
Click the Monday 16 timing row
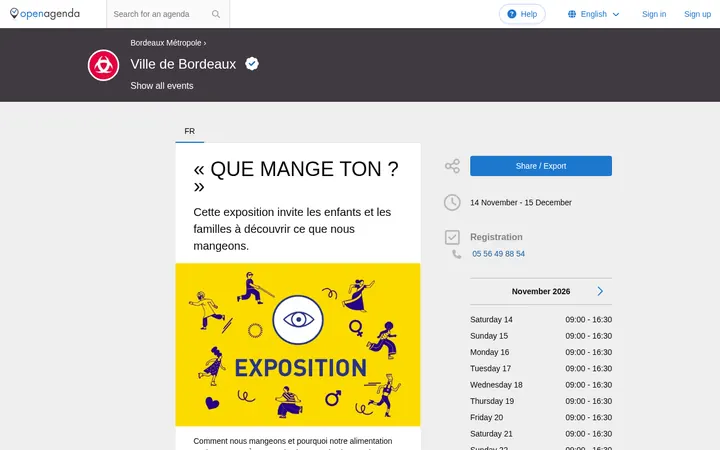(x=541, y=352)
